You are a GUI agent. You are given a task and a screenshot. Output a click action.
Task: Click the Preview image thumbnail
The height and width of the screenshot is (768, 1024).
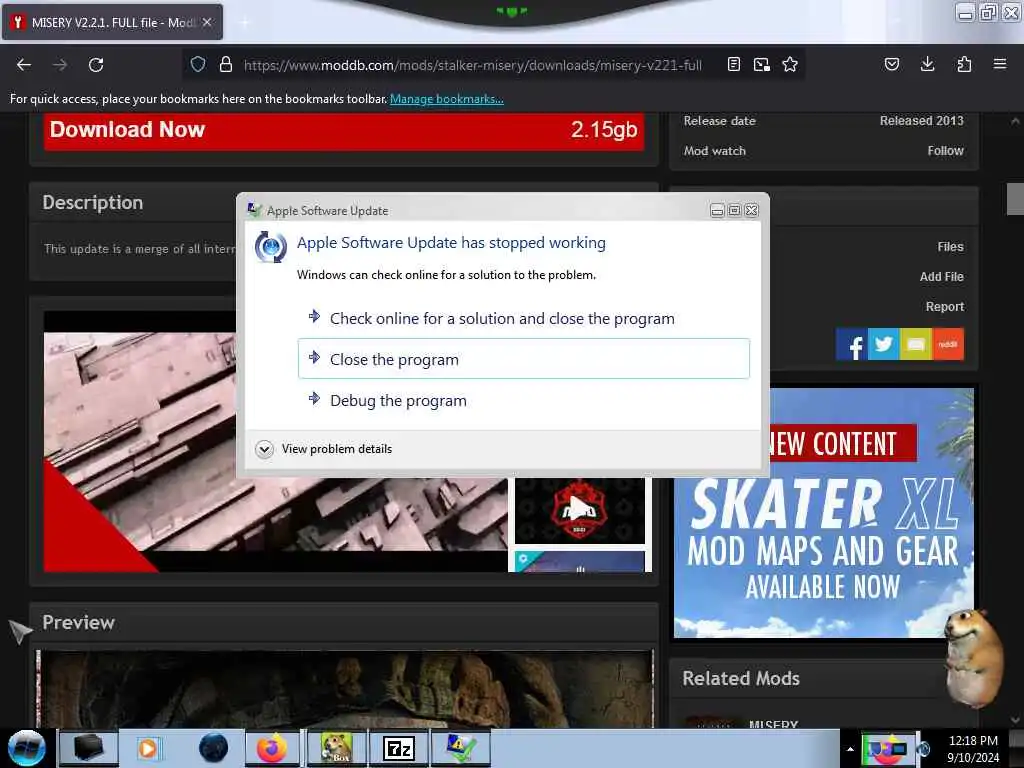pyautogui.click(x=345, y=688)
